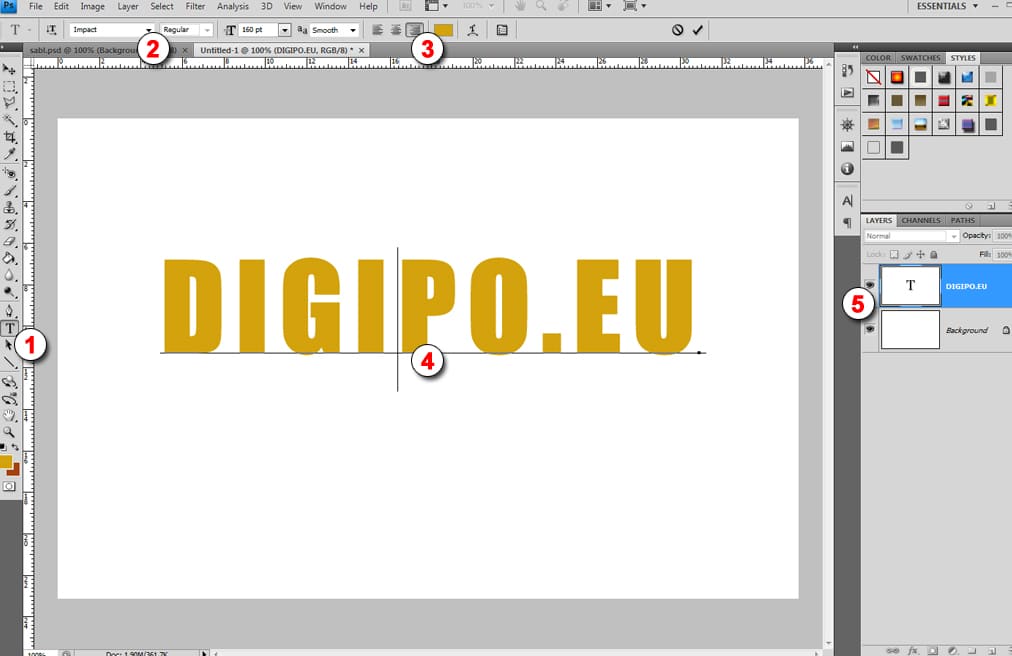Click the text color swatch in options bar
This screenshot has width=1012, height=656.
click(x=443, y=30)
